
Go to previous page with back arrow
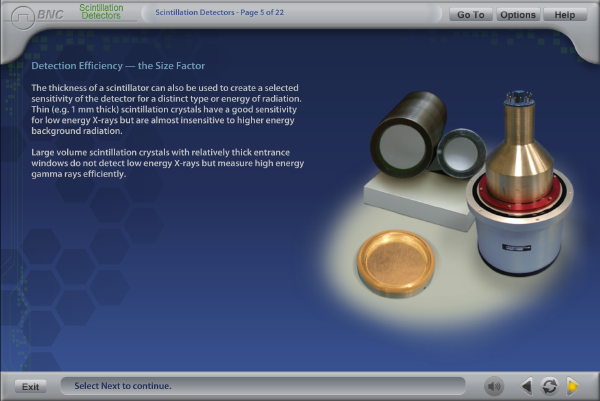point(527,386)
